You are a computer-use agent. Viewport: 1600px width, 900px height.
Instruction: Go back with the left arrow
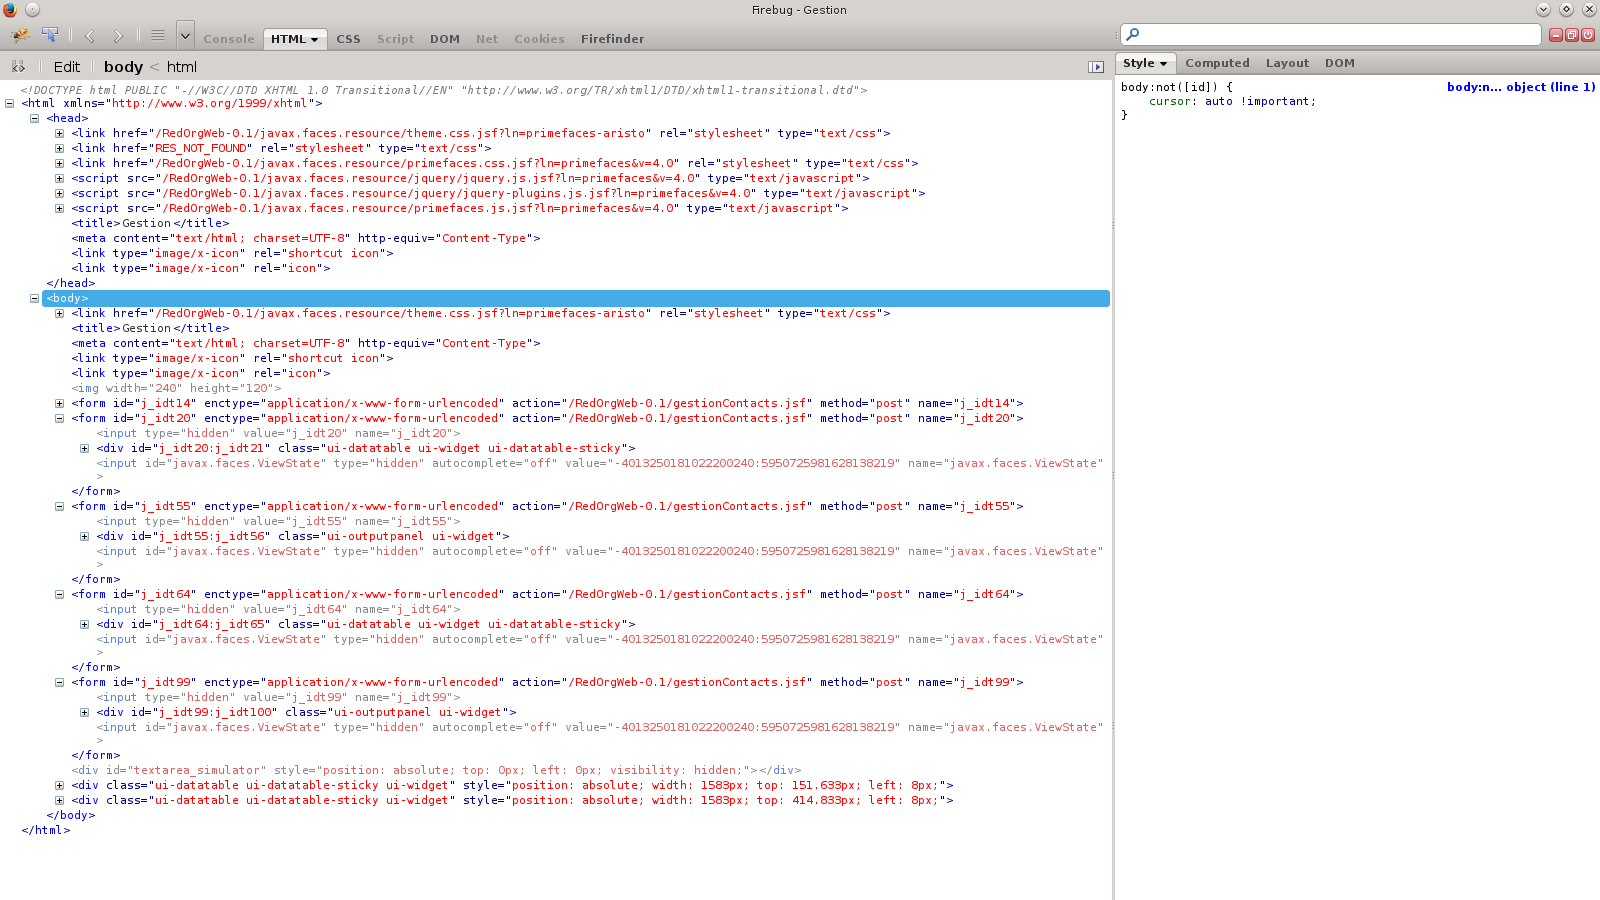click(x=90, y=36)
